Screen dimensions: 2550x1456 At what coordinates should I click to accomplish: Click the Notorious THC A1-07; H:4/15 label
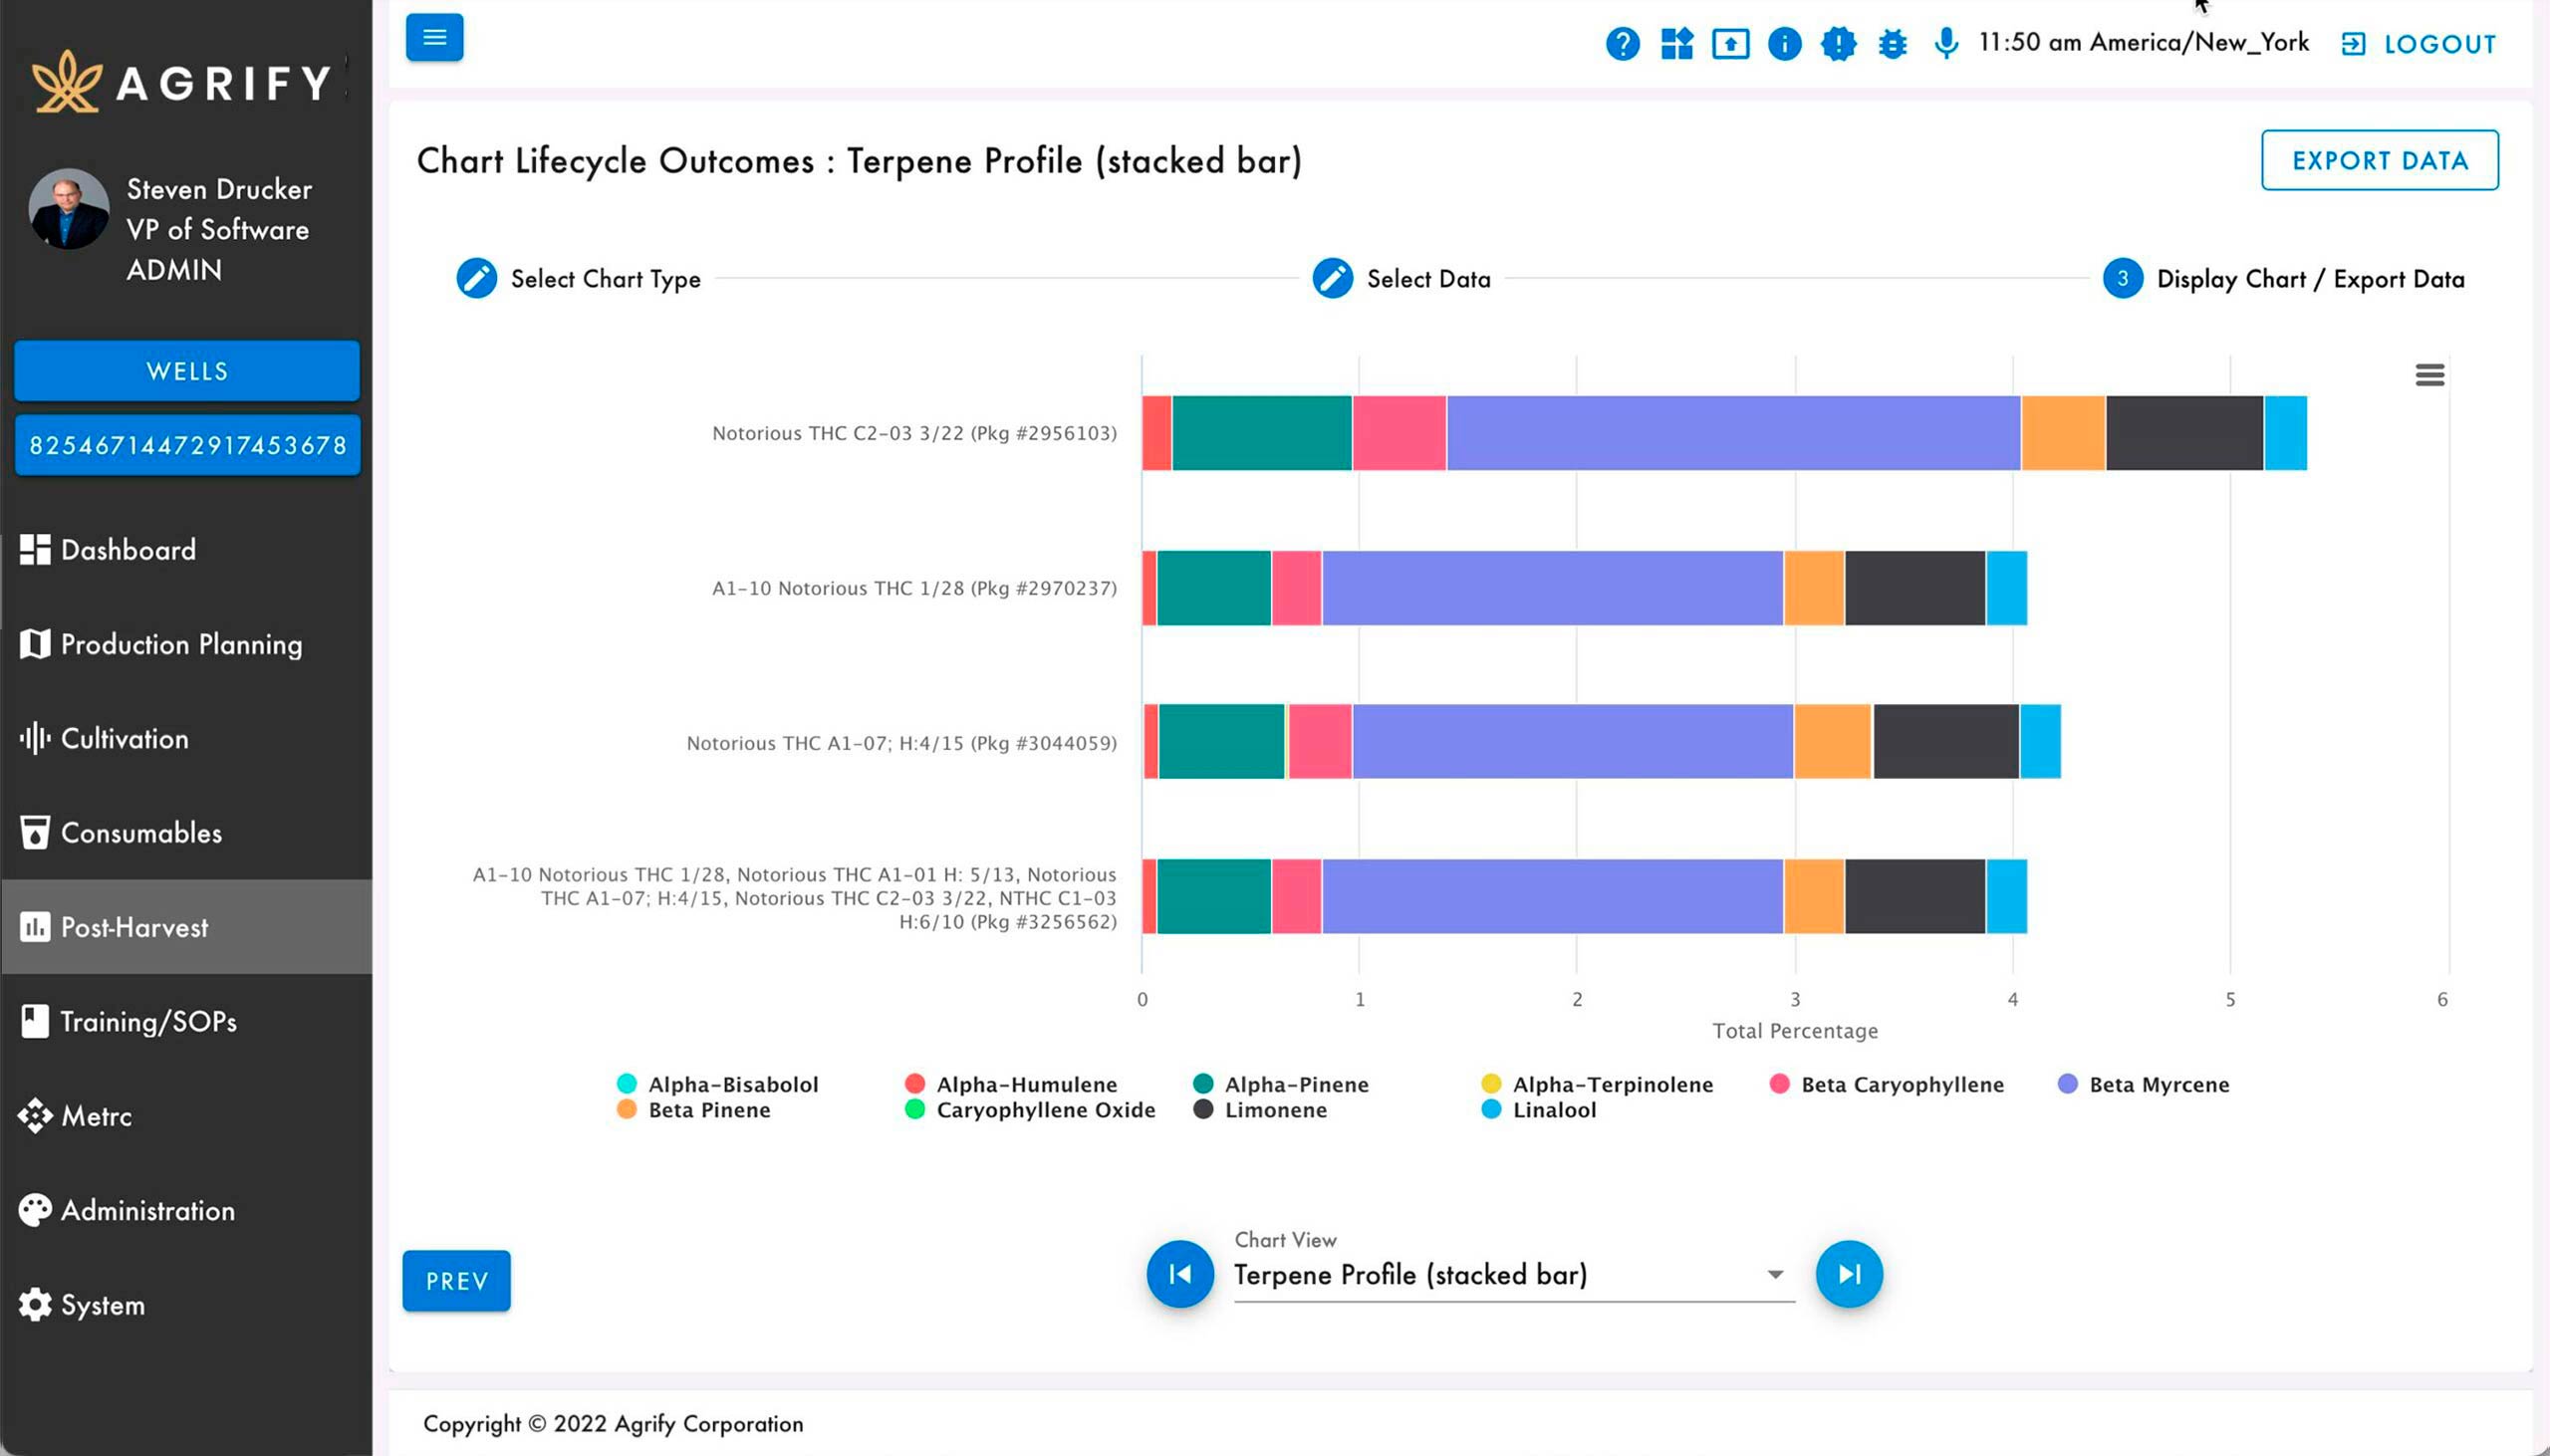(x=901, y=743)
